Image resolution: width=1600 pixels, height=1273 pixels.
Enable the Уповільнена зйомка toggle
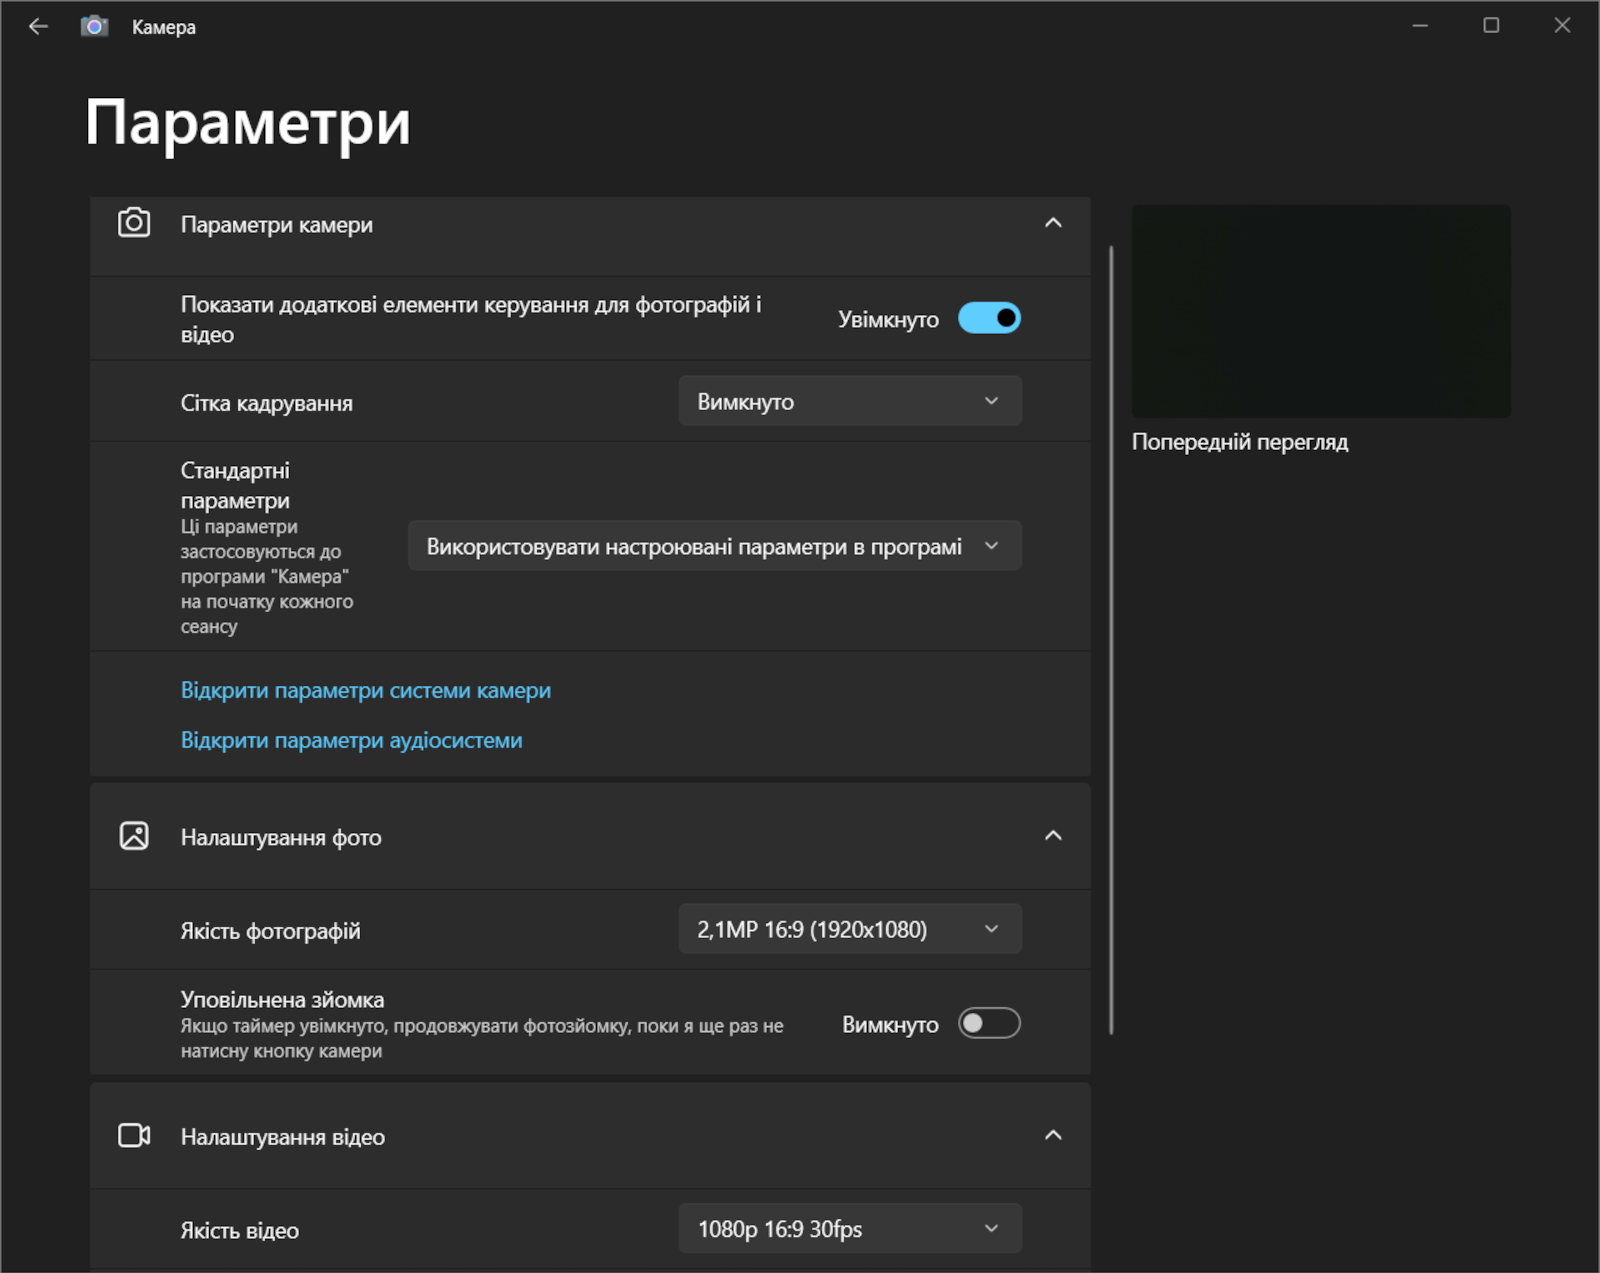[989, 1024]
